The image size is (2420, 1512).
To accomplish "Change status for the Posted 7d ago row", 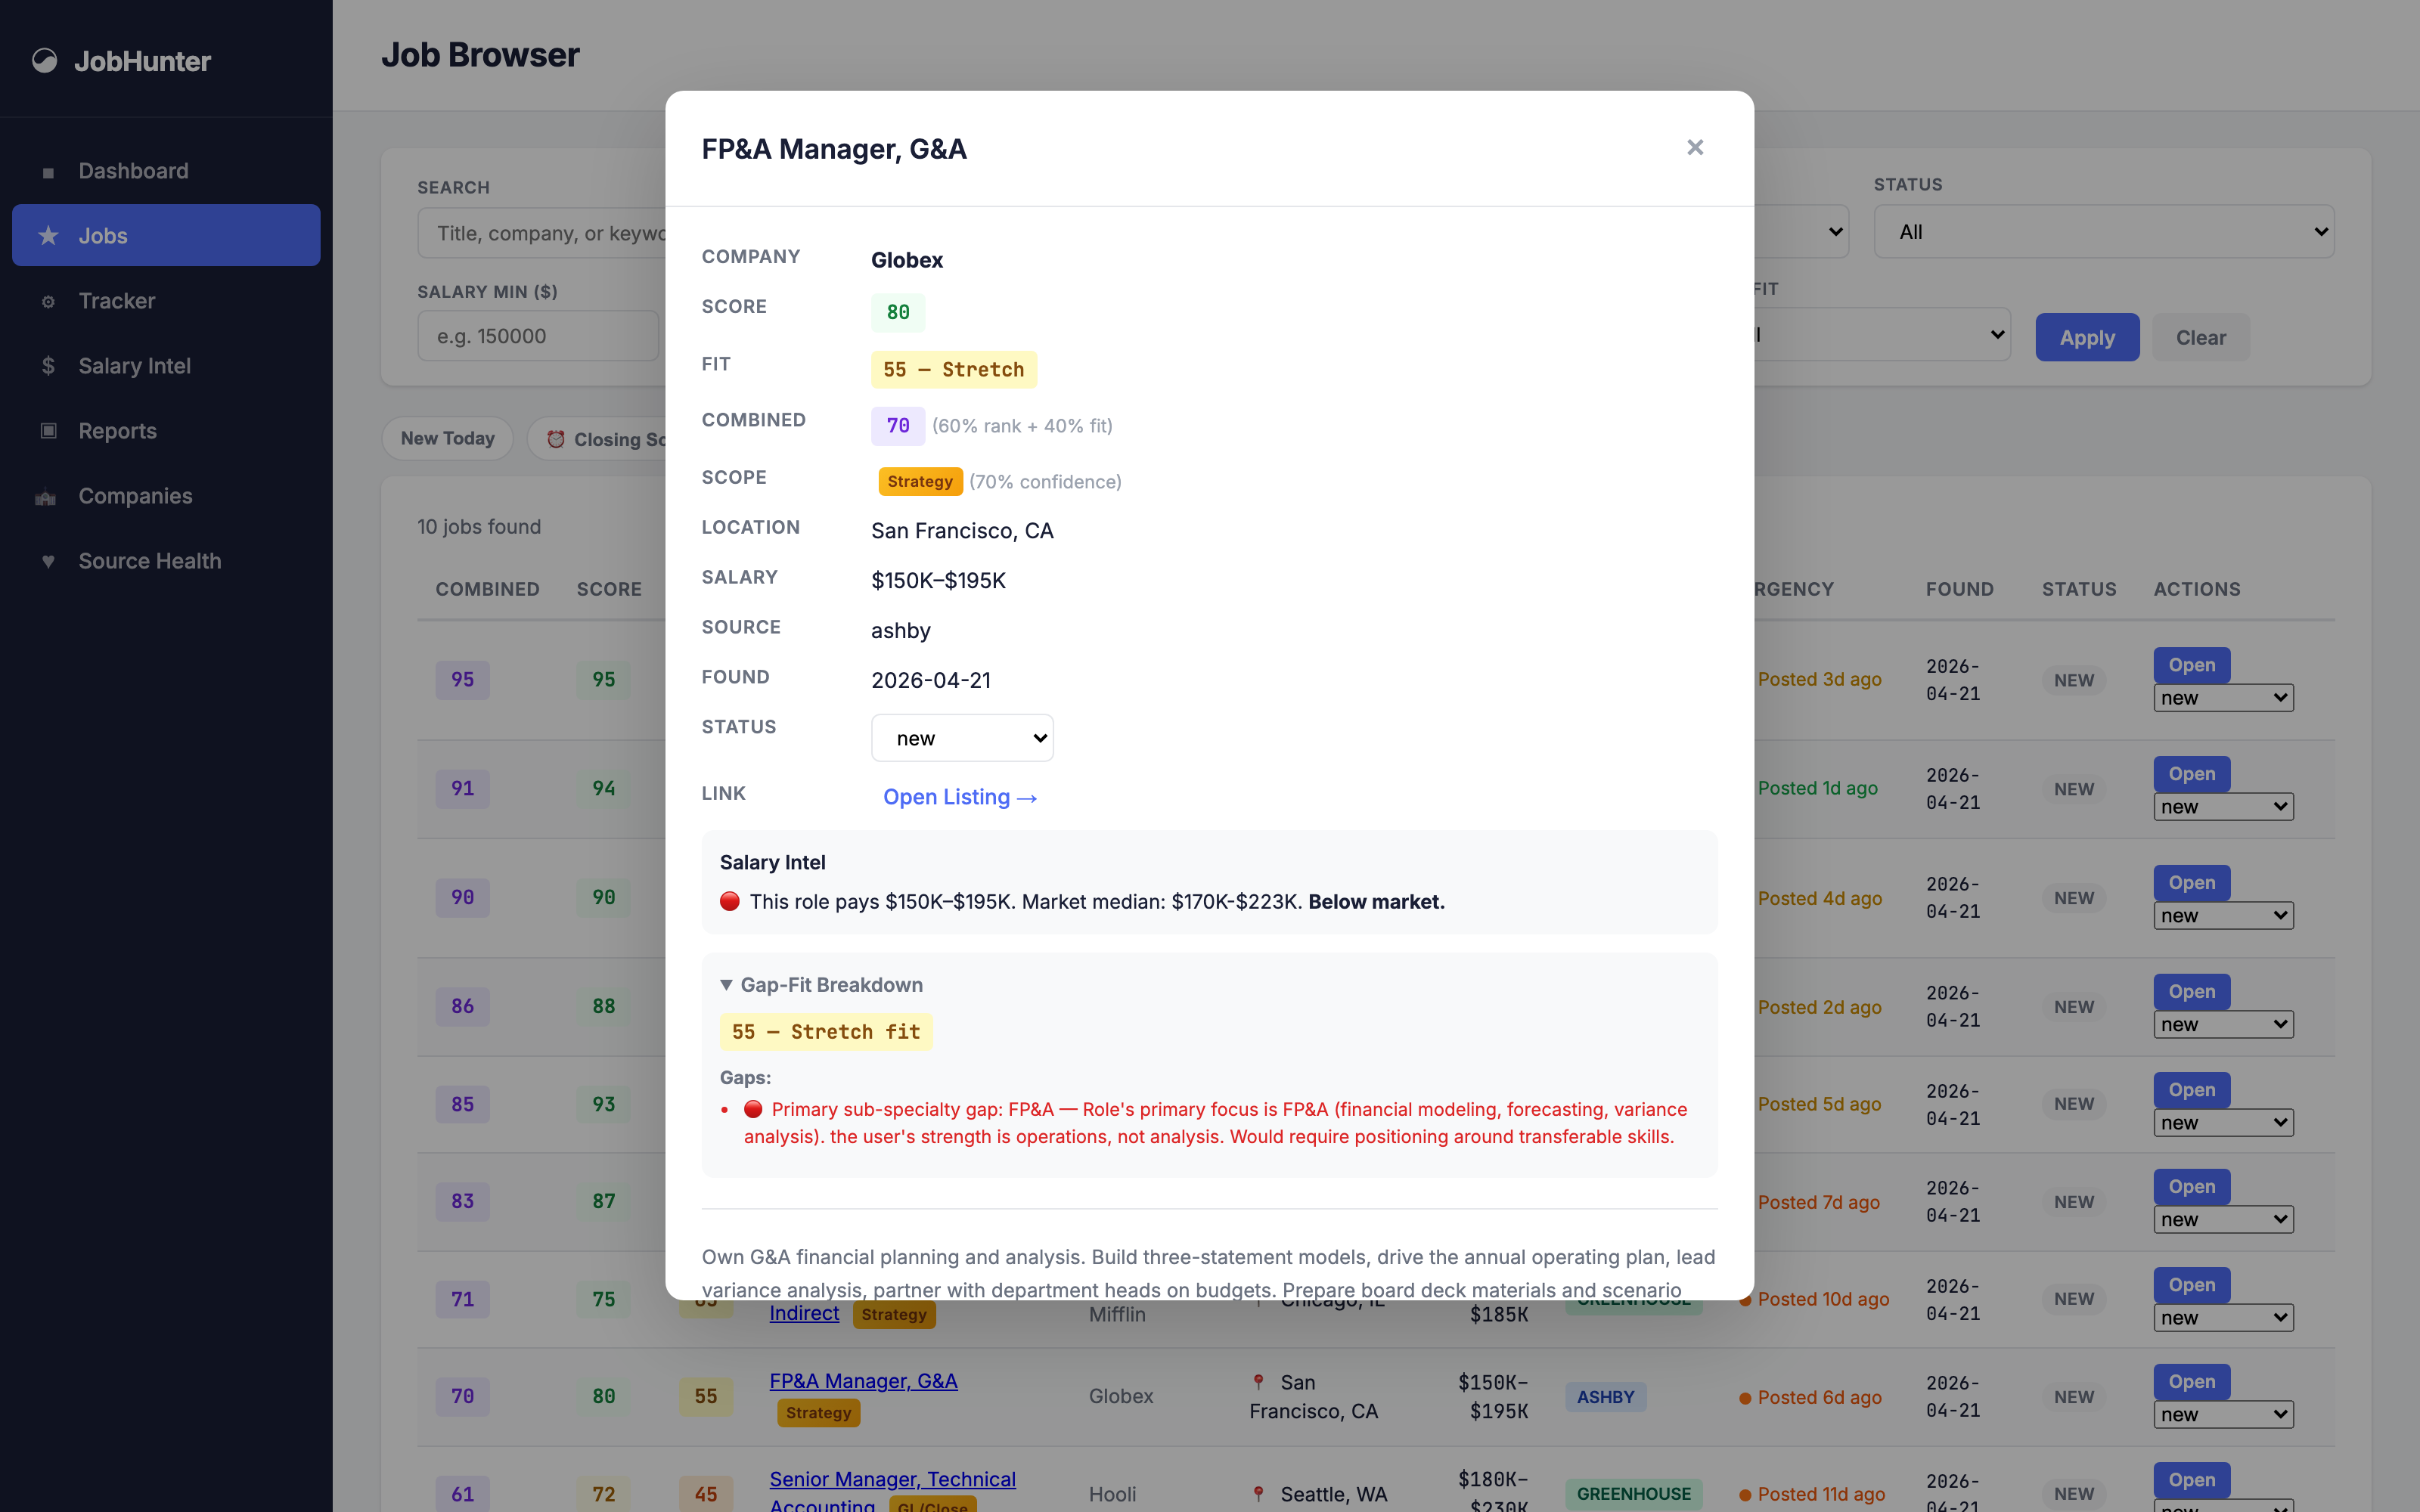I will pyautogui.click(x=2223, y=1220).
